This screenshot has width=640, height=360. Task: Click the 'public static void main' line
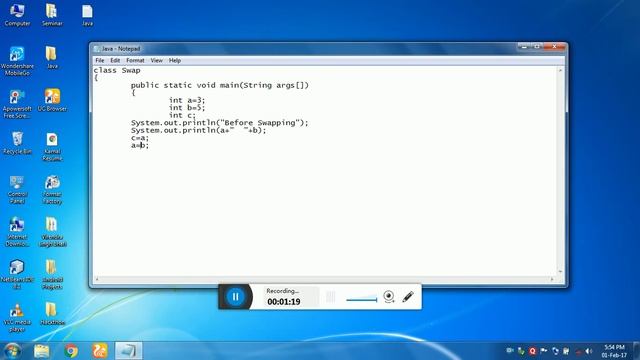click(220, 85)
